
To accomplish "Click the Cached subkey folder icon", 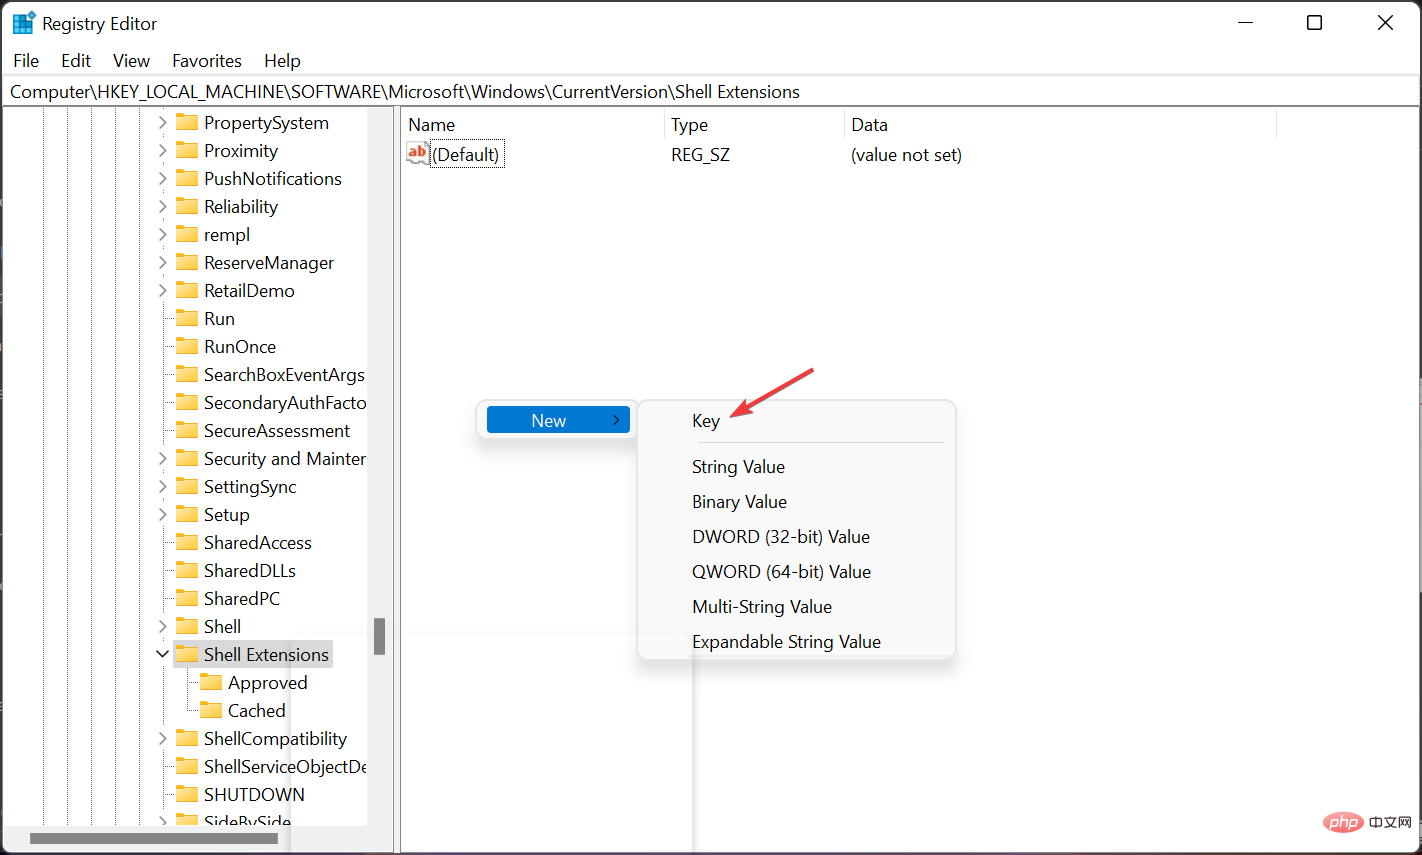I will [211, 711].
